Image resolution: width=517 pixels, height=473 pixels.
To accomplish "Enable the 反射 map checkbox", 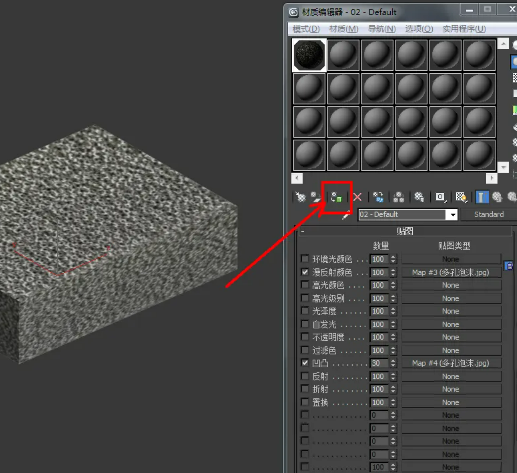I will click(304, 376).
